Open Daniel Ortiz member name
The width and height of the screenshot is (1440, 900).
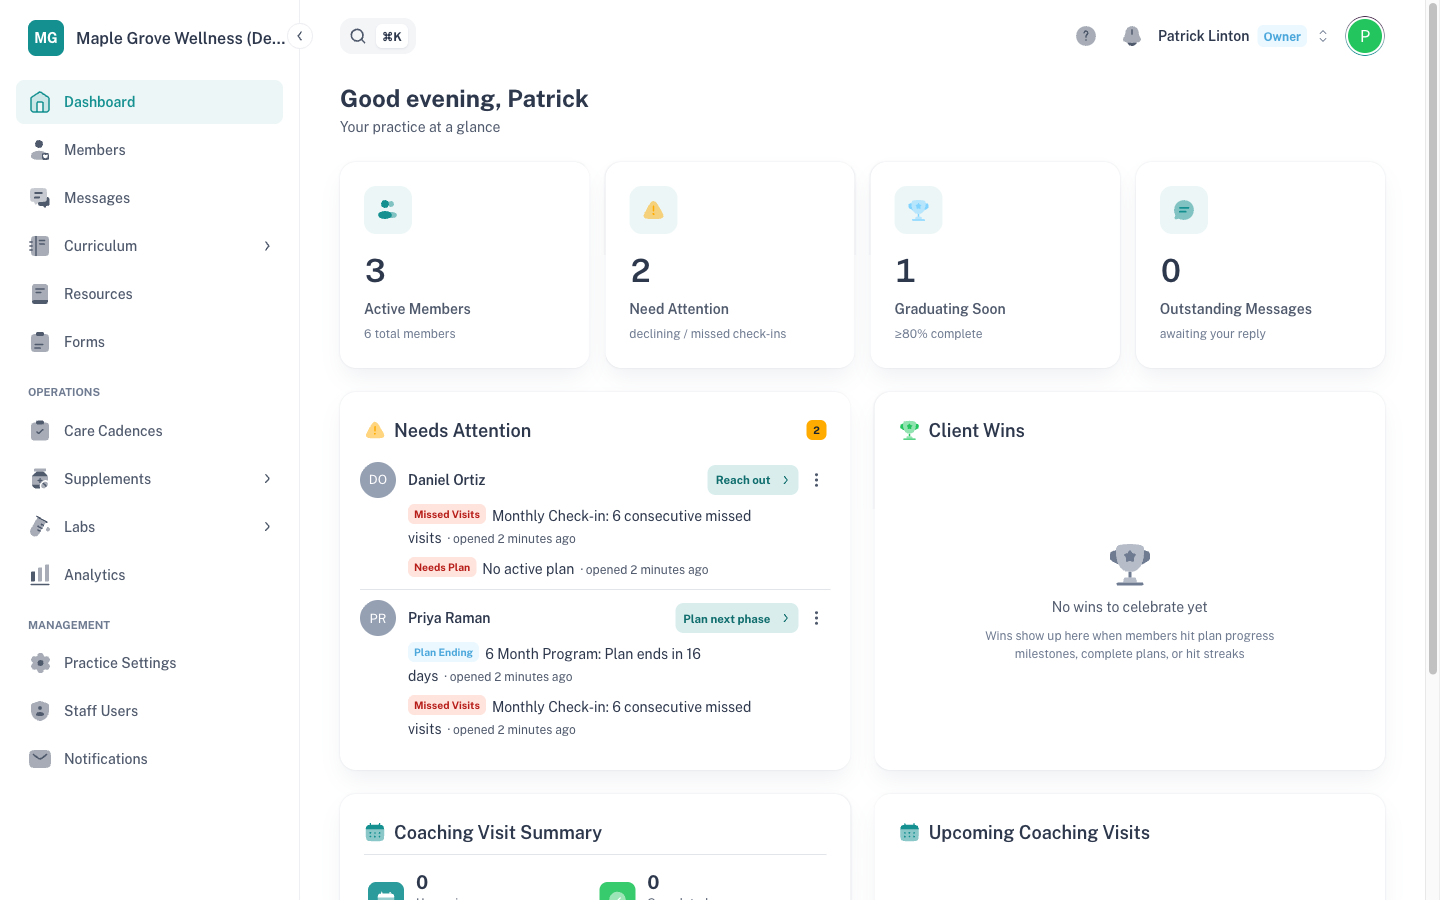click(447, 480)
